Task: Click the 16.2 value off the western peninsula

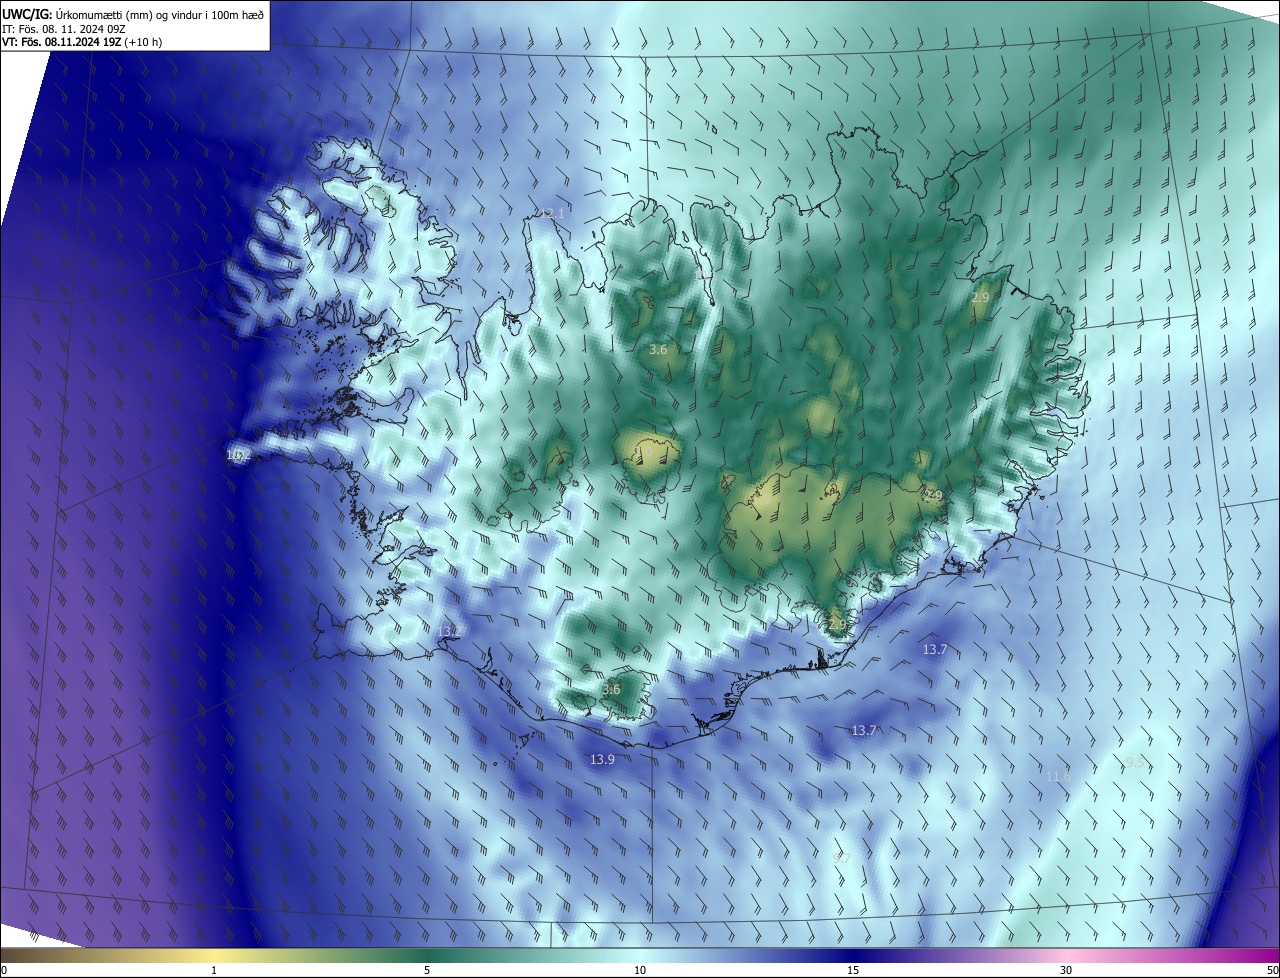Action: pyautogui.click(x=238, y=455)
